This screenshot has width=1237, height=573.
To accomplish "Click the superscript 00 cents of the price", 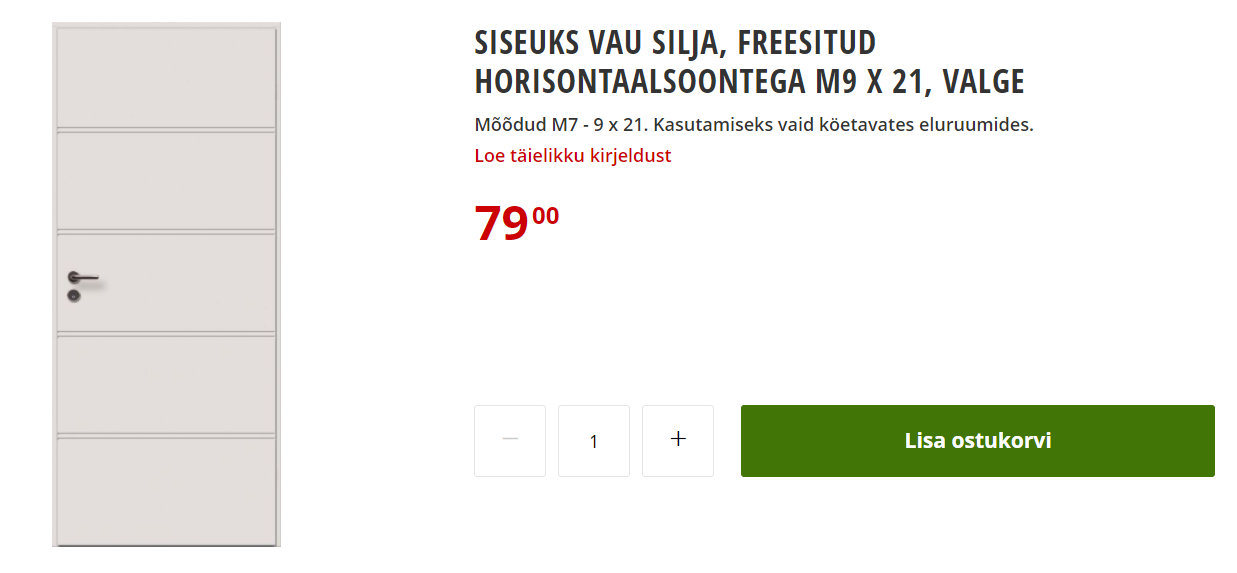I will click(546, 215).
